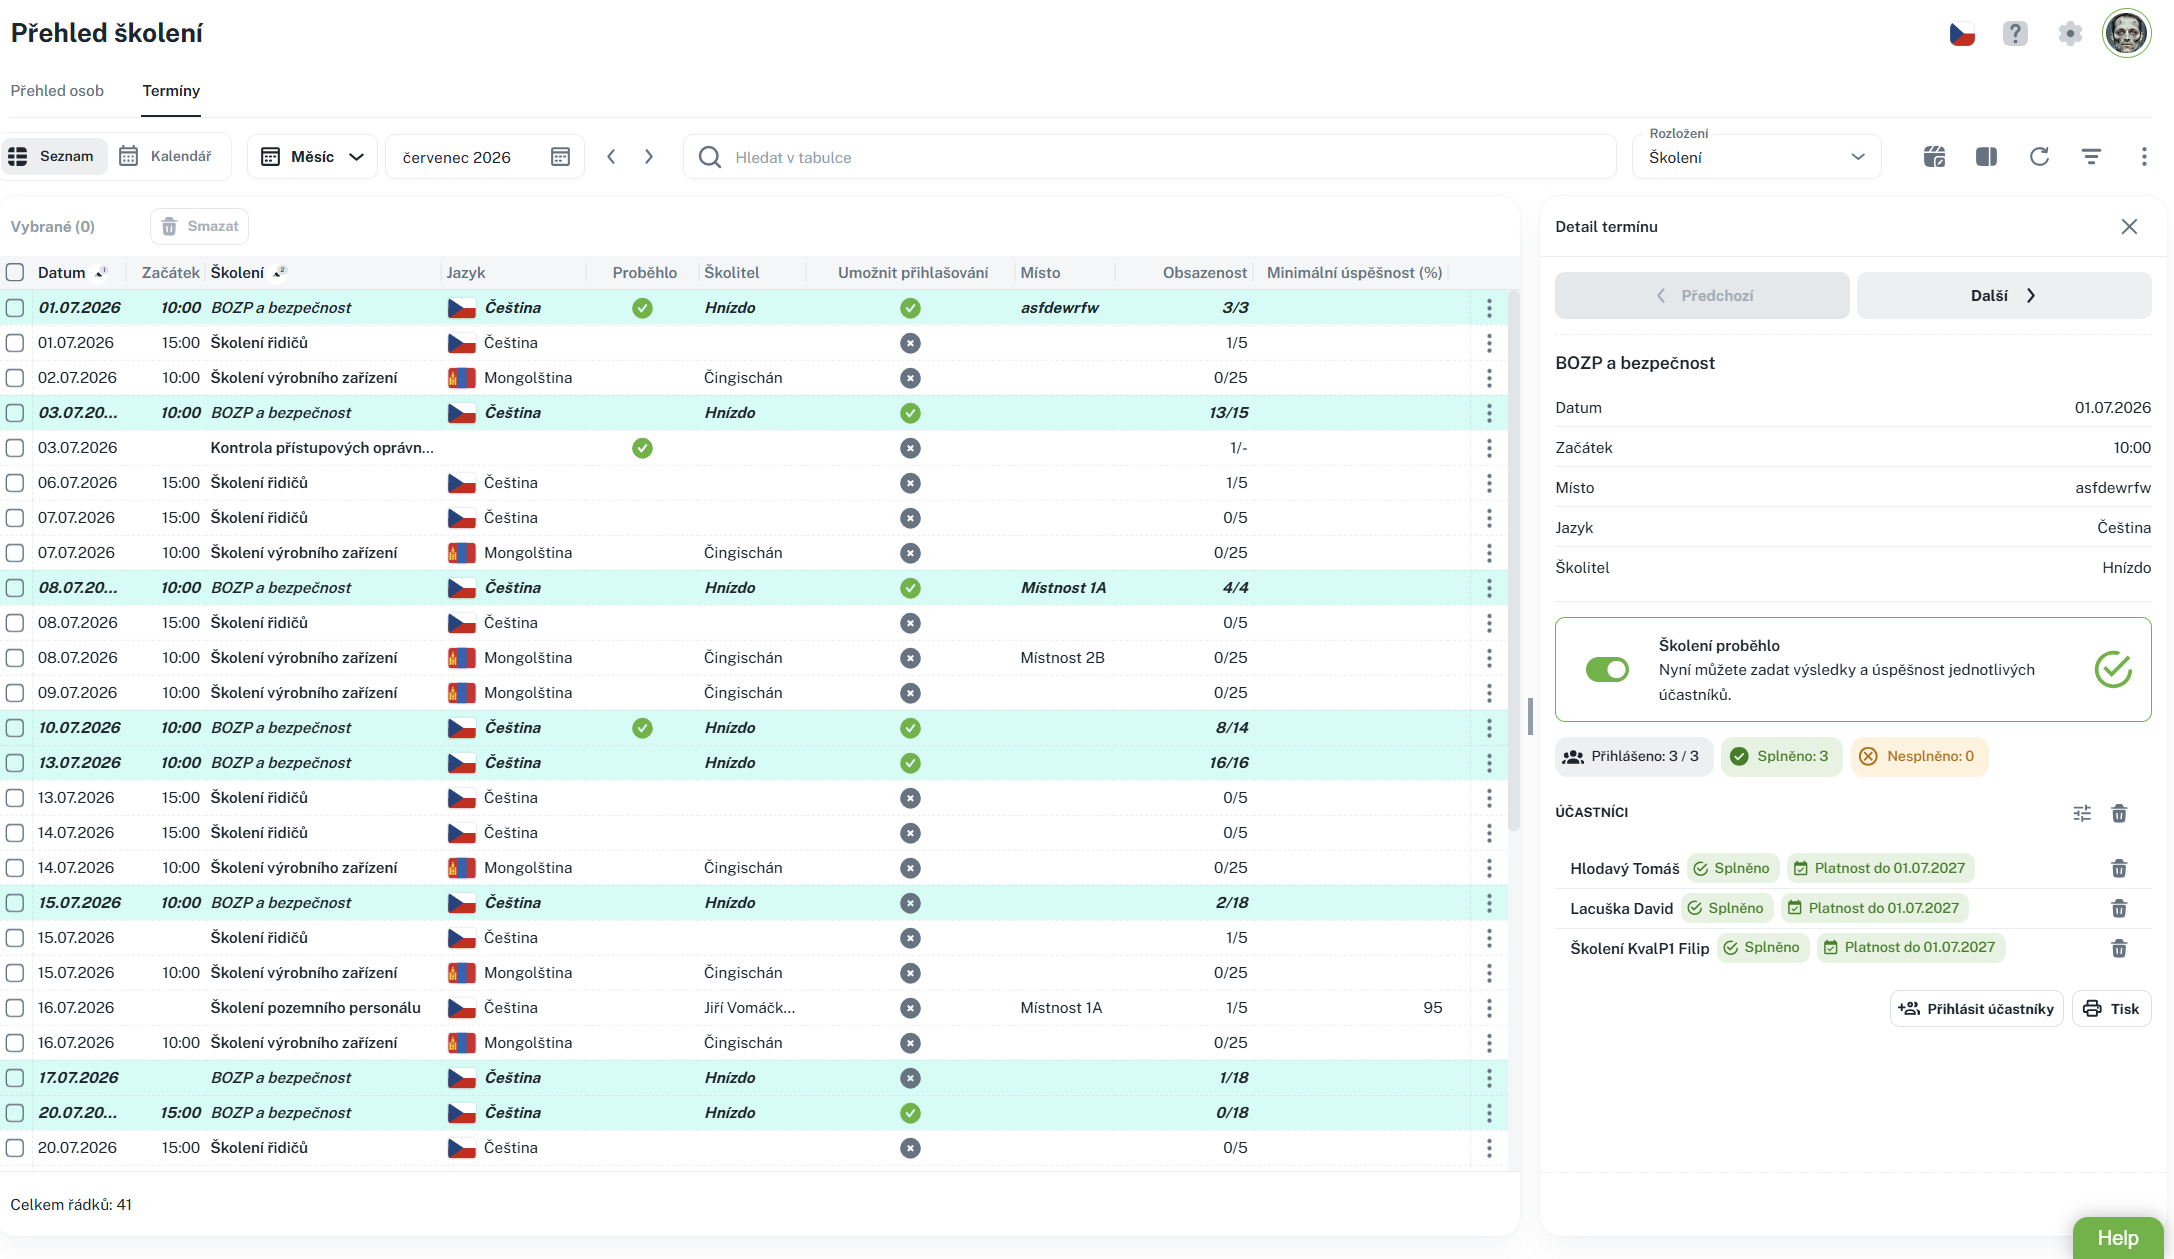Delete participant Lacuška David with trash icon
This screenshot has width=2174, height=1259.
(2119, 908)
